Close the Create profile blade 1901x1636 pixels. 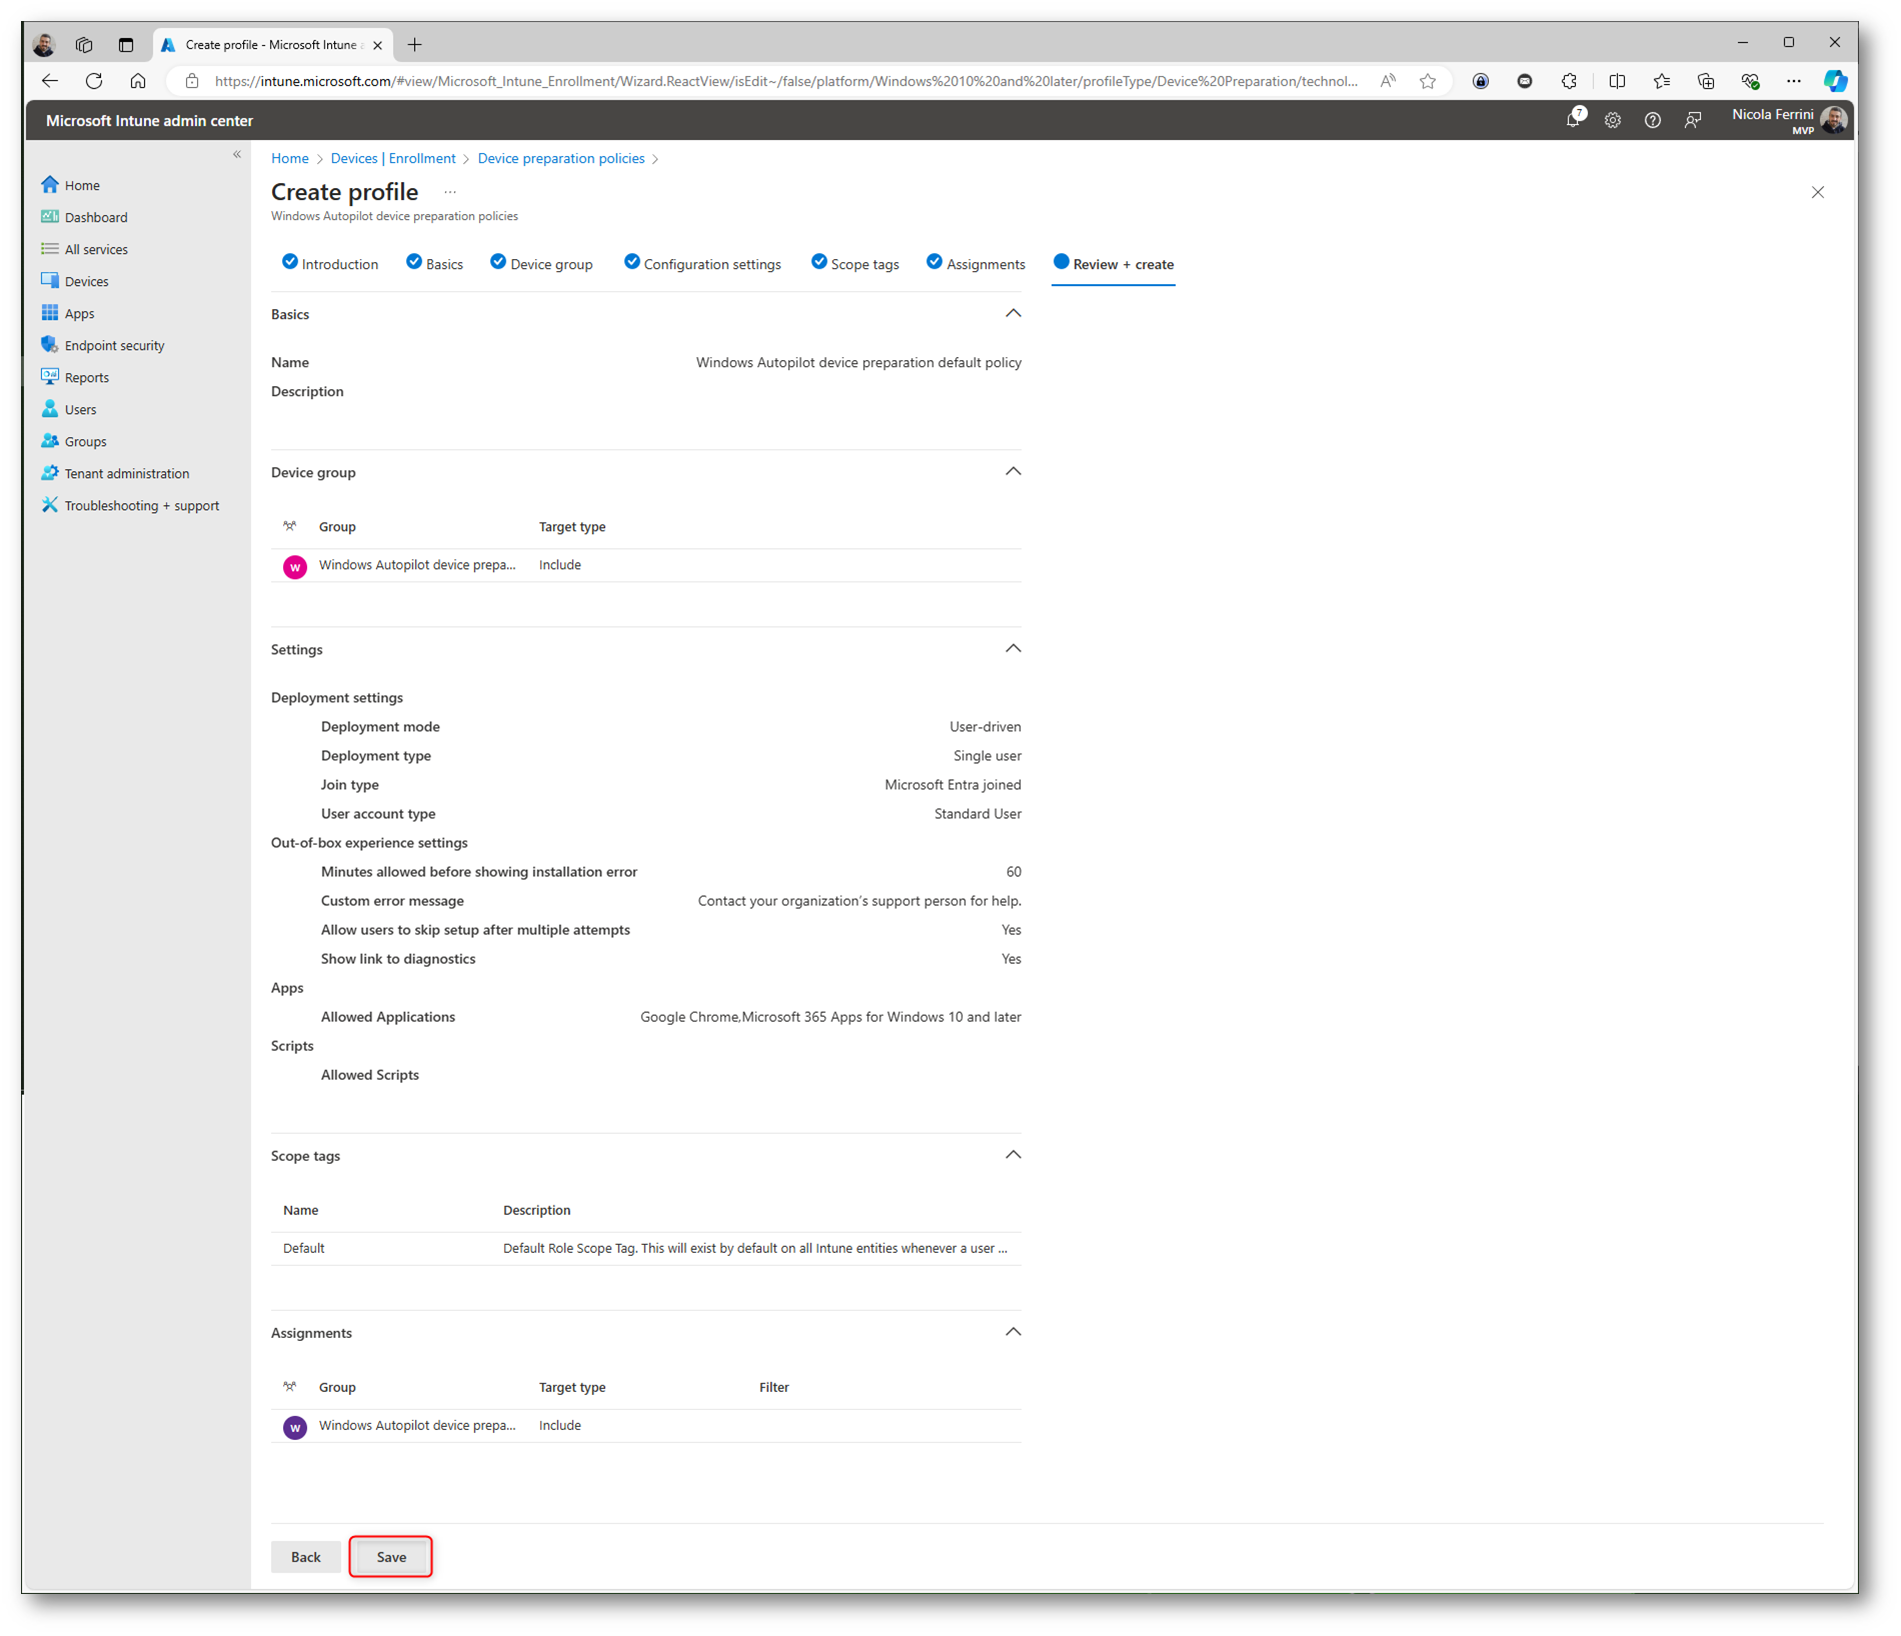click(x=1818, y=192)
